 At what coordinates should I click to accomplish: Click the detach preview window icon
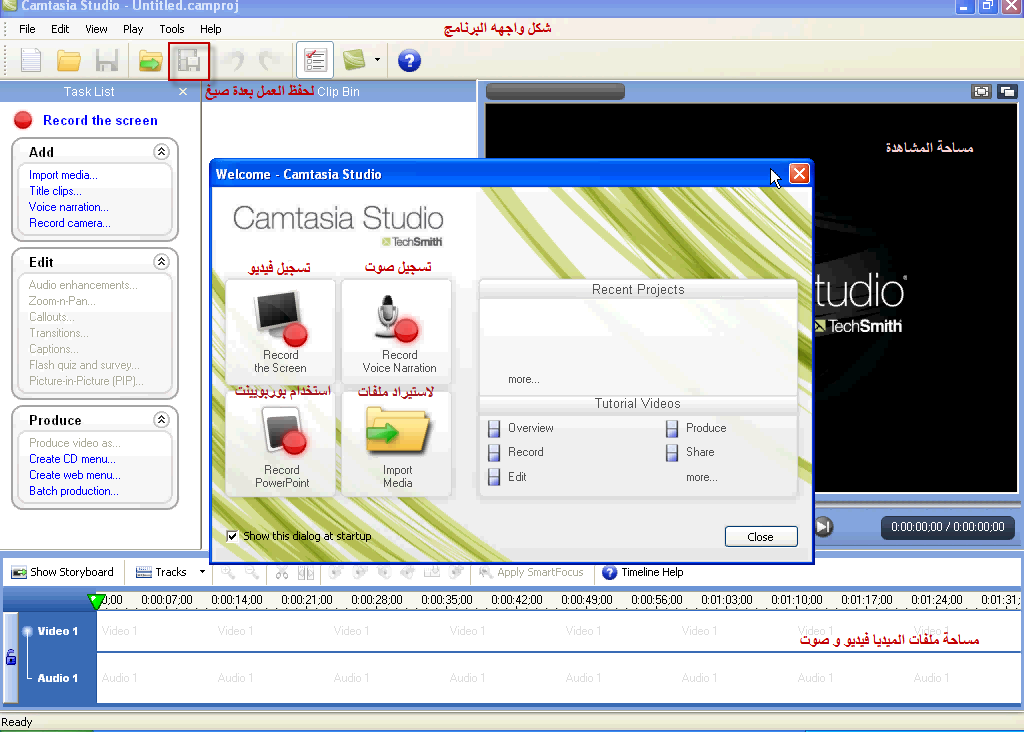pos(1007,92)
